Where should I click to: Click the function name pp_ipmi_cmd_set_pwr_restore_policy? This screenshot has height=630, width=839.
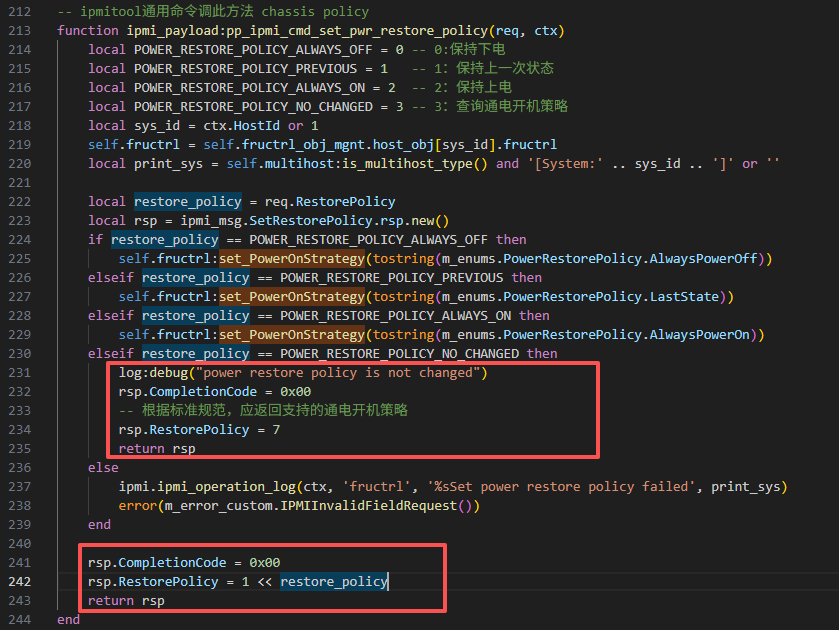[x=357, y=31]
